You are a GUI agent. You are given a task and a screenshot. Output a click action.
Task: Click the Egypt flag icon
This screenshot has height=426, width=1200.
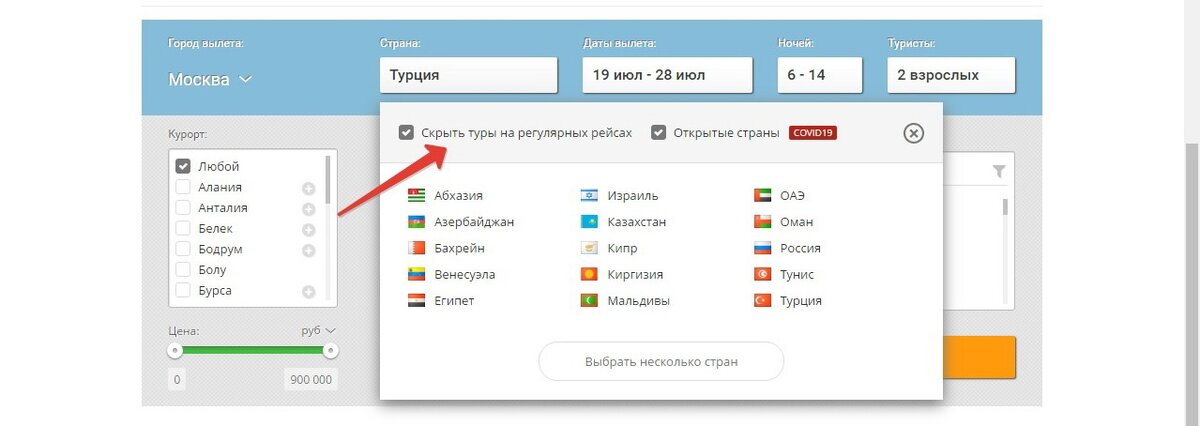click(417, 300)
